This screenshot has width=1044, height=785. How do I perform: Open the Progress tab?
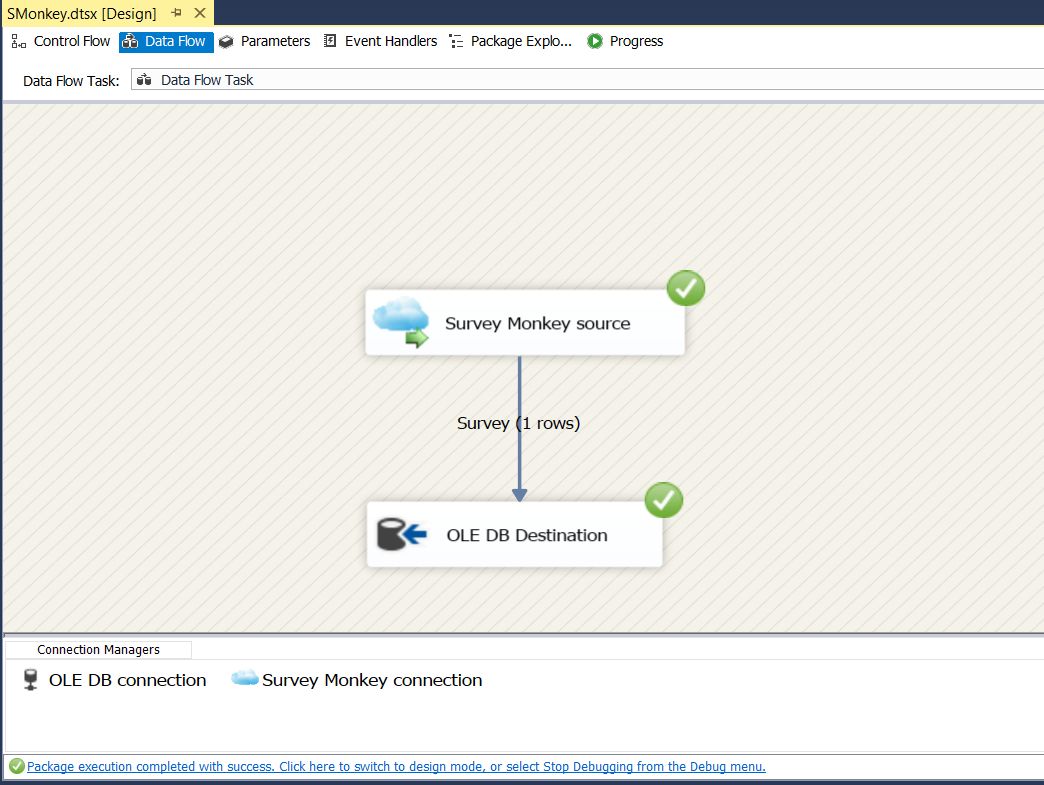click(625, 41)
